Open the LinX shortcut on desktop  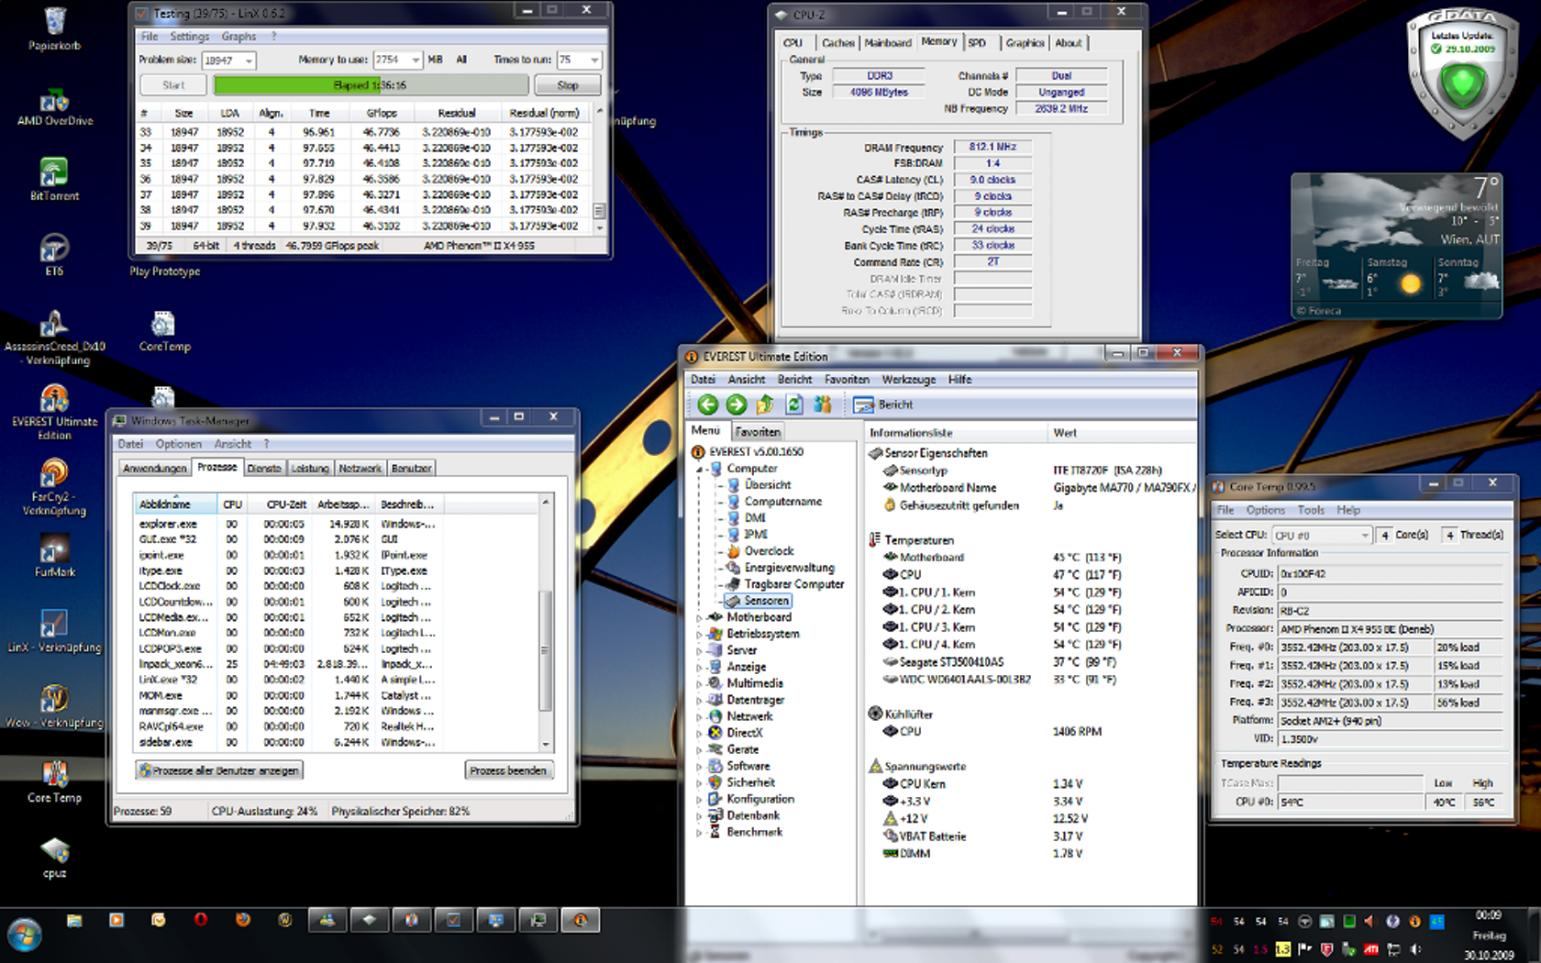(x=55, y=632)
